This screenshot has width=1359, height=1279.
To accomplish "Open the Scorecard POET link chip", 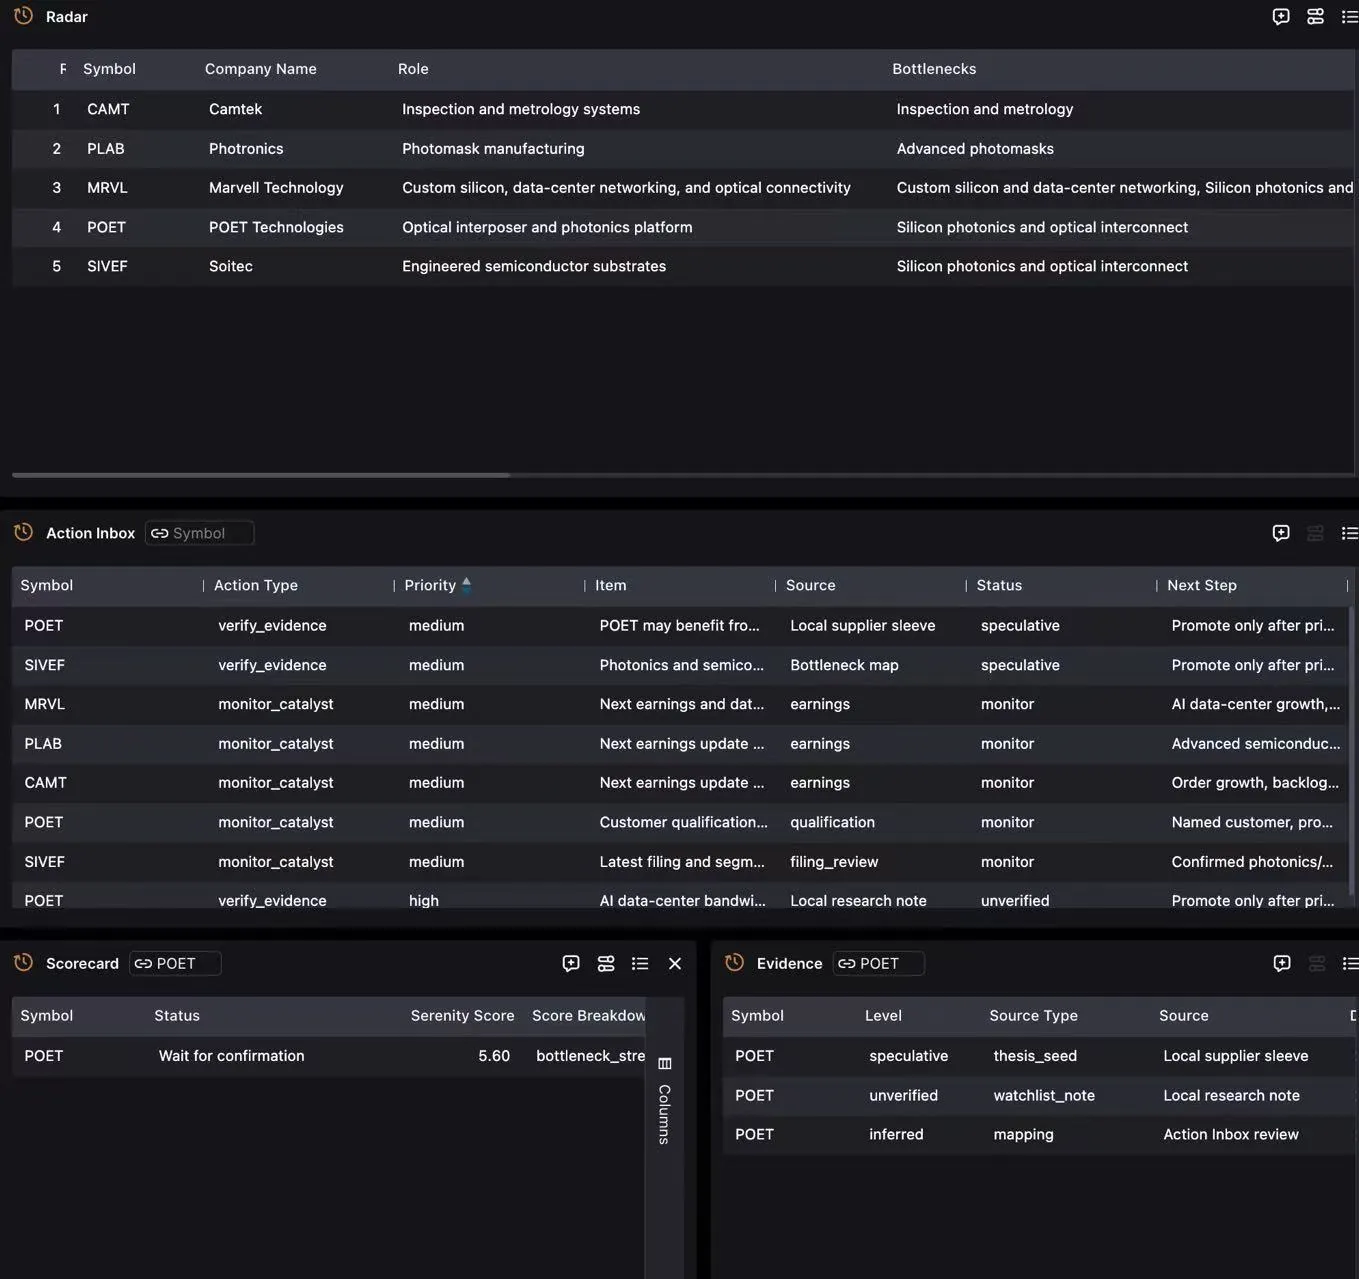I will (175, 963).
